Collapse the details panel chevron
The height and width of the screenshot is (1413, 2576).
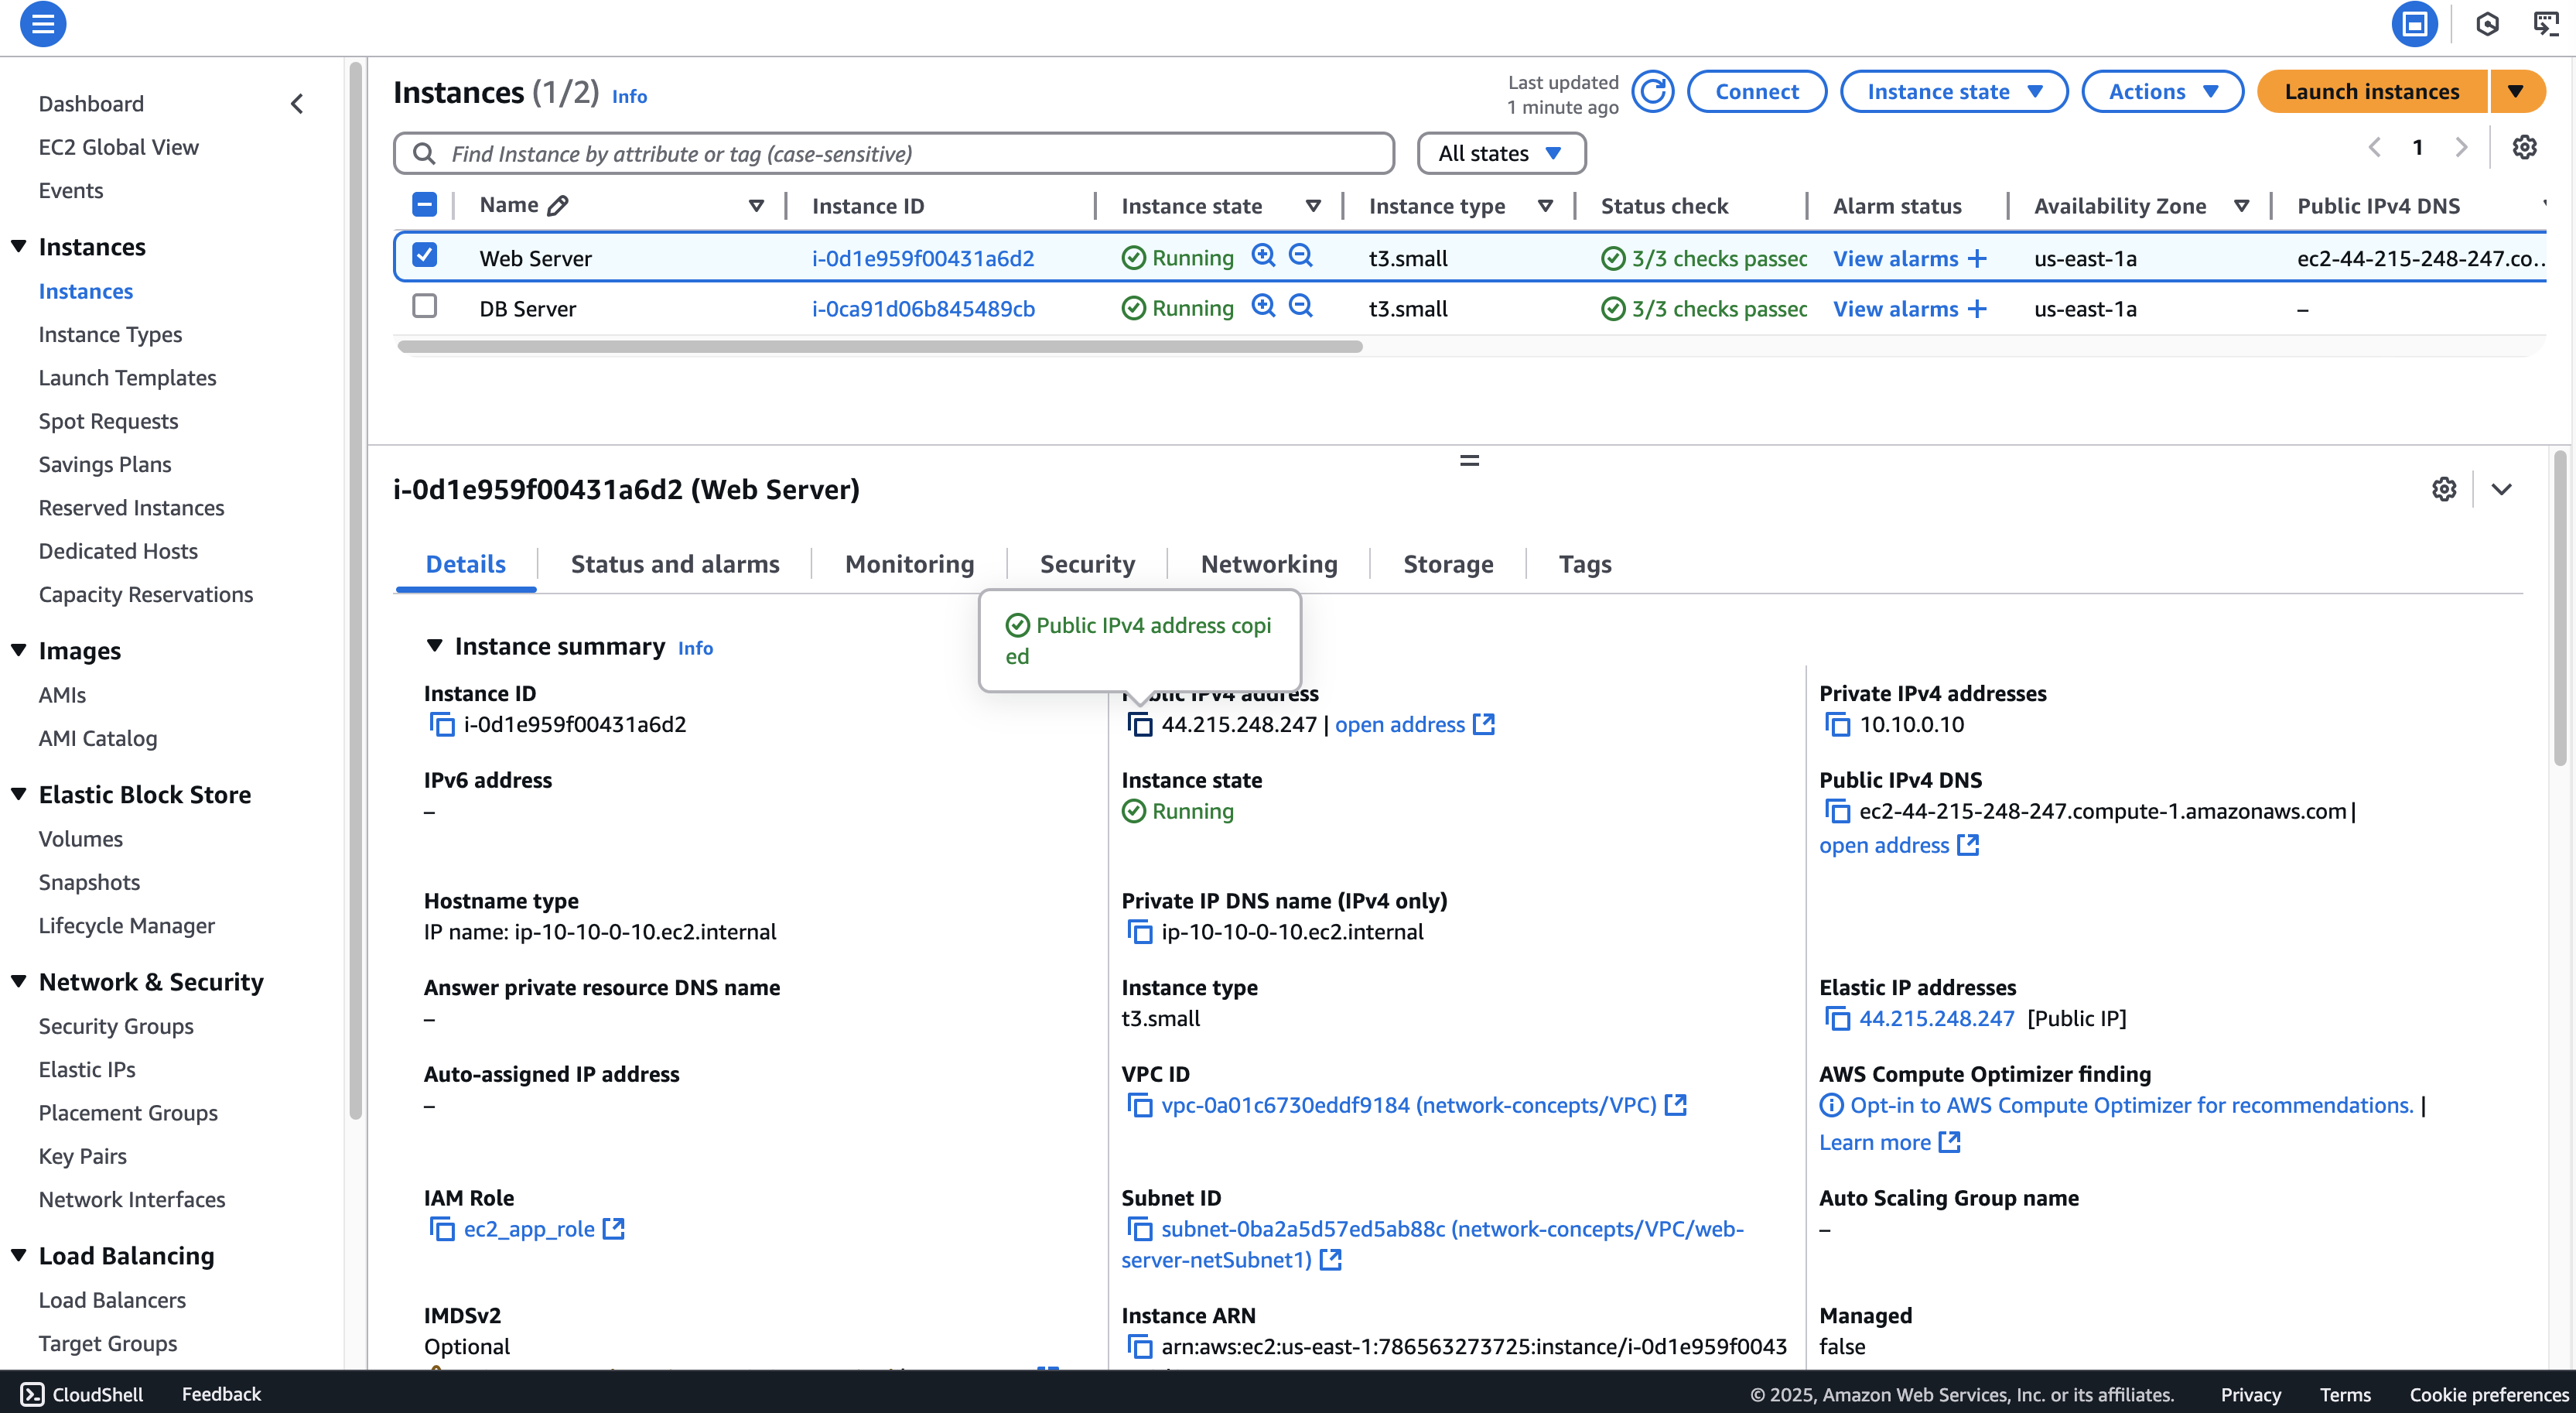pyautogui.click(x=2501, y=489)
